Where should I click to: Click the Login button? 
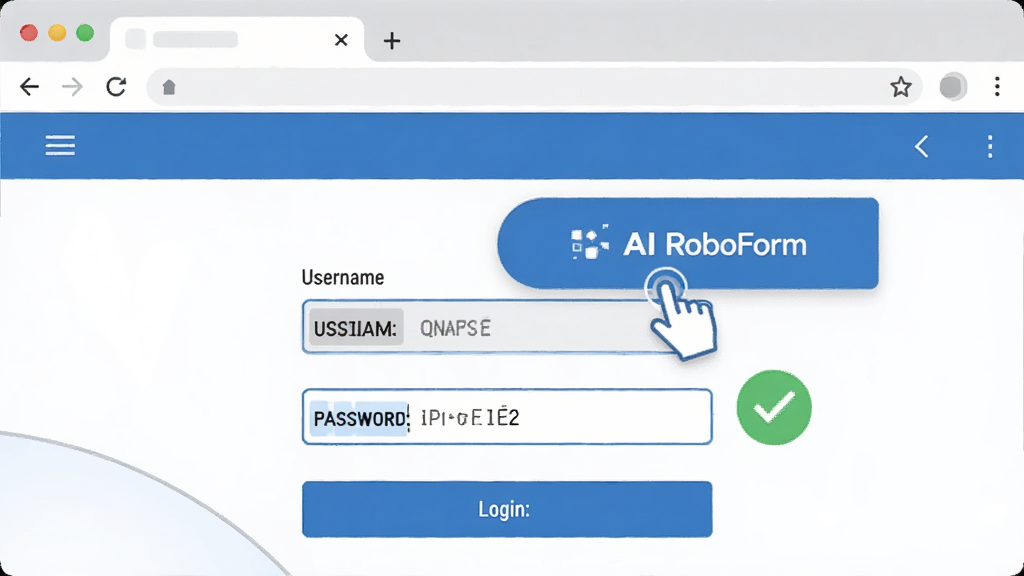[x=507, y=509]
